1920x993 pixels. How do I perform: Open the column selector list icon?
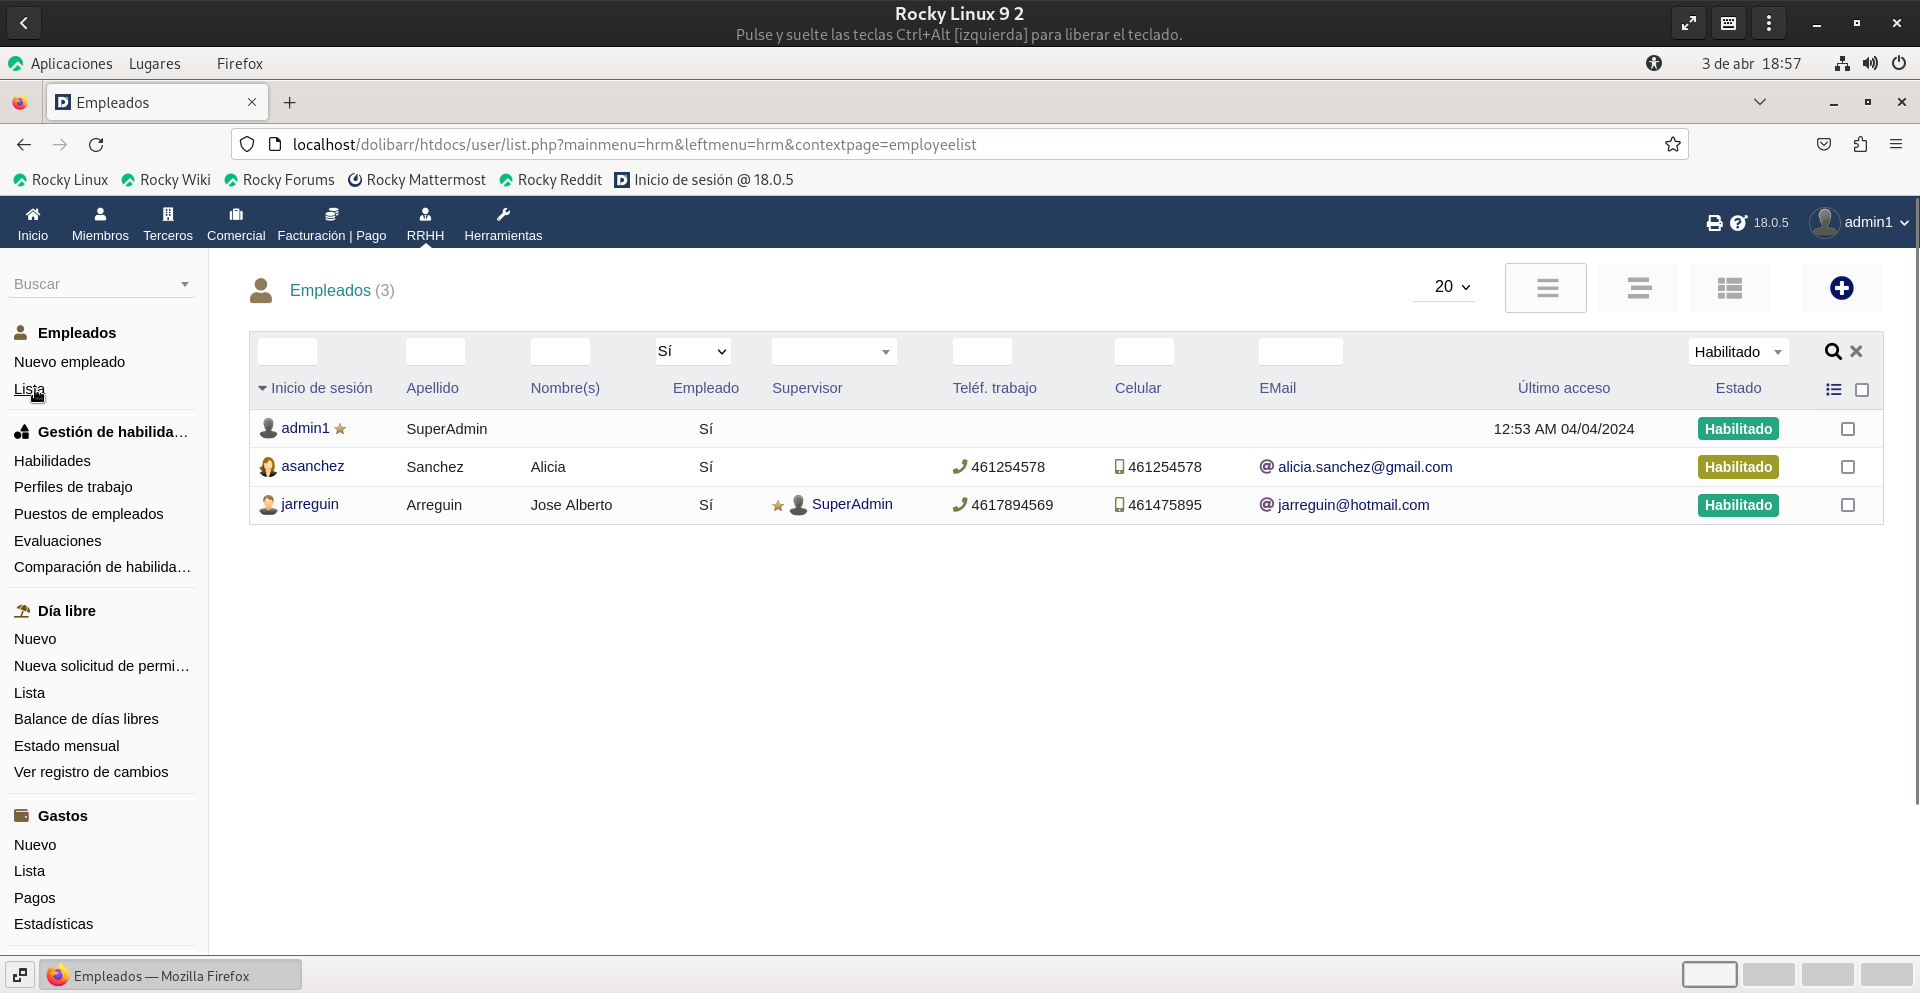click(x=1833, y=390)
